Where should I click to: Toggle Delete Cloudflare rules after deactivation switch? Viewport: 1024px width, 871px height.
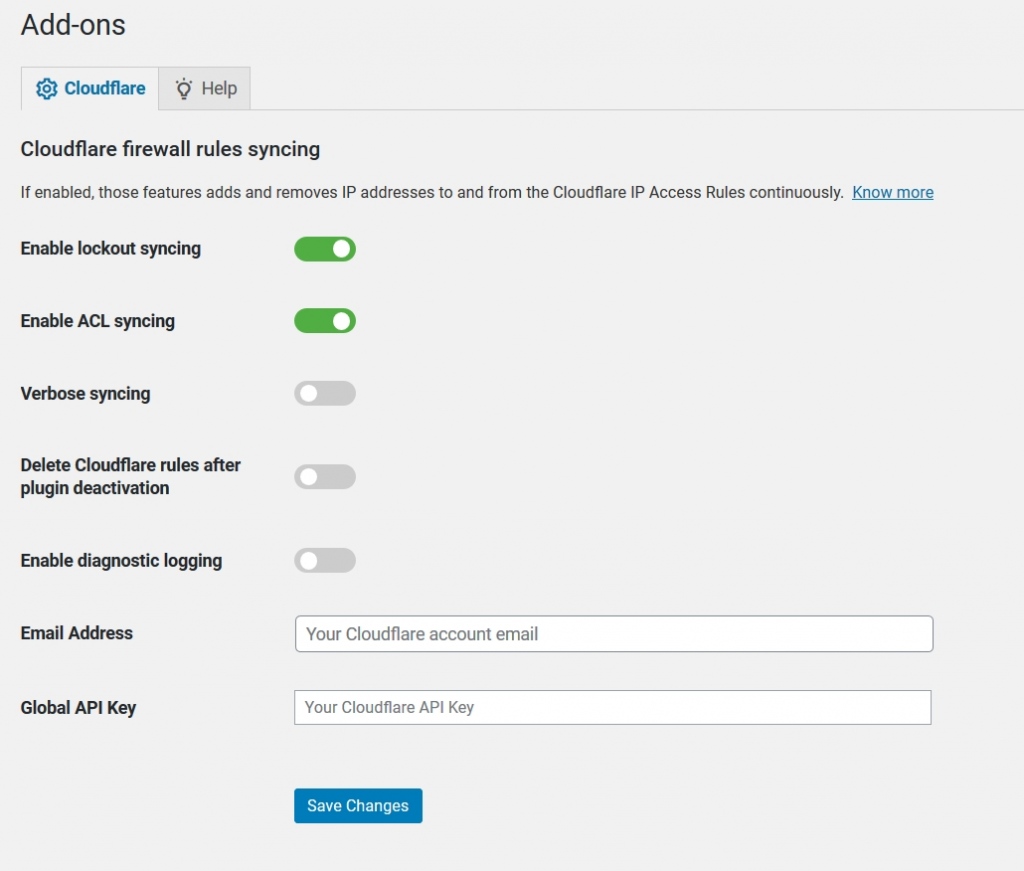[x=325, y=477]
